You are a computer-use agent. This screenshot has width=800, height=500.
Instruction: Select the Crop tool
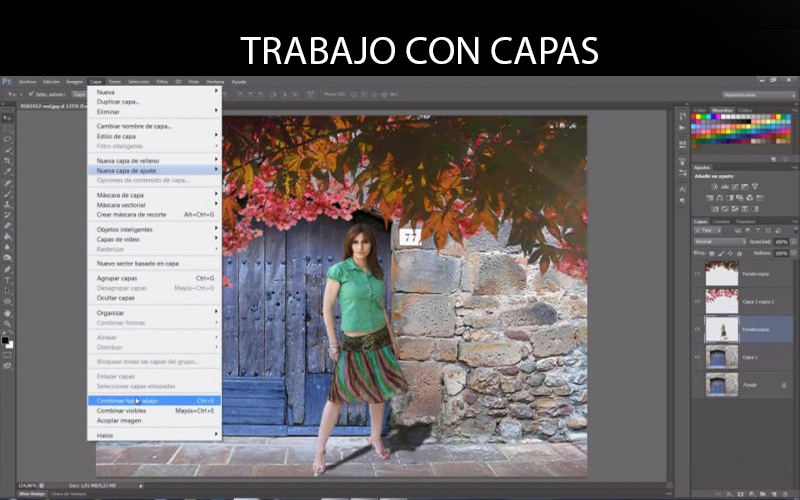(x=7, y=160)
